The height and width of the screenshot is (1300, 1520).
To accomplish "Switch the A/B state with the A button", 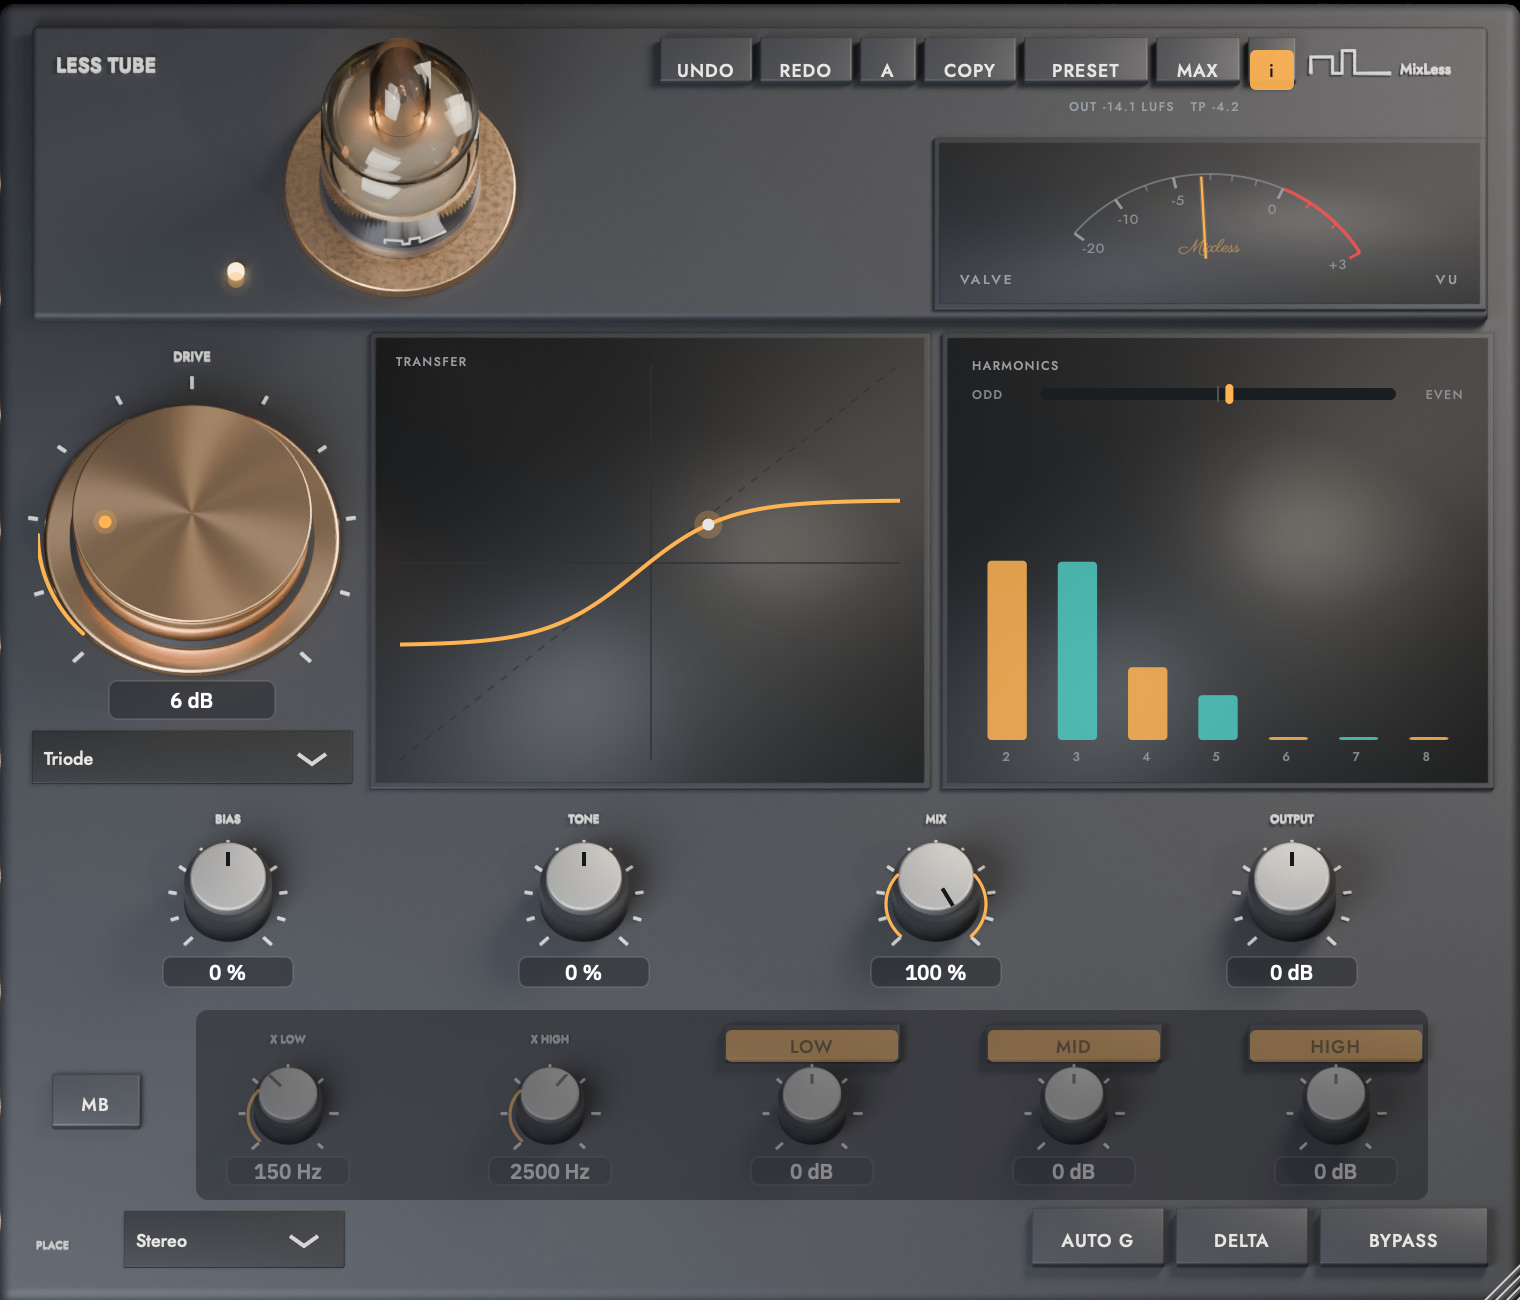I will (887, 63).
